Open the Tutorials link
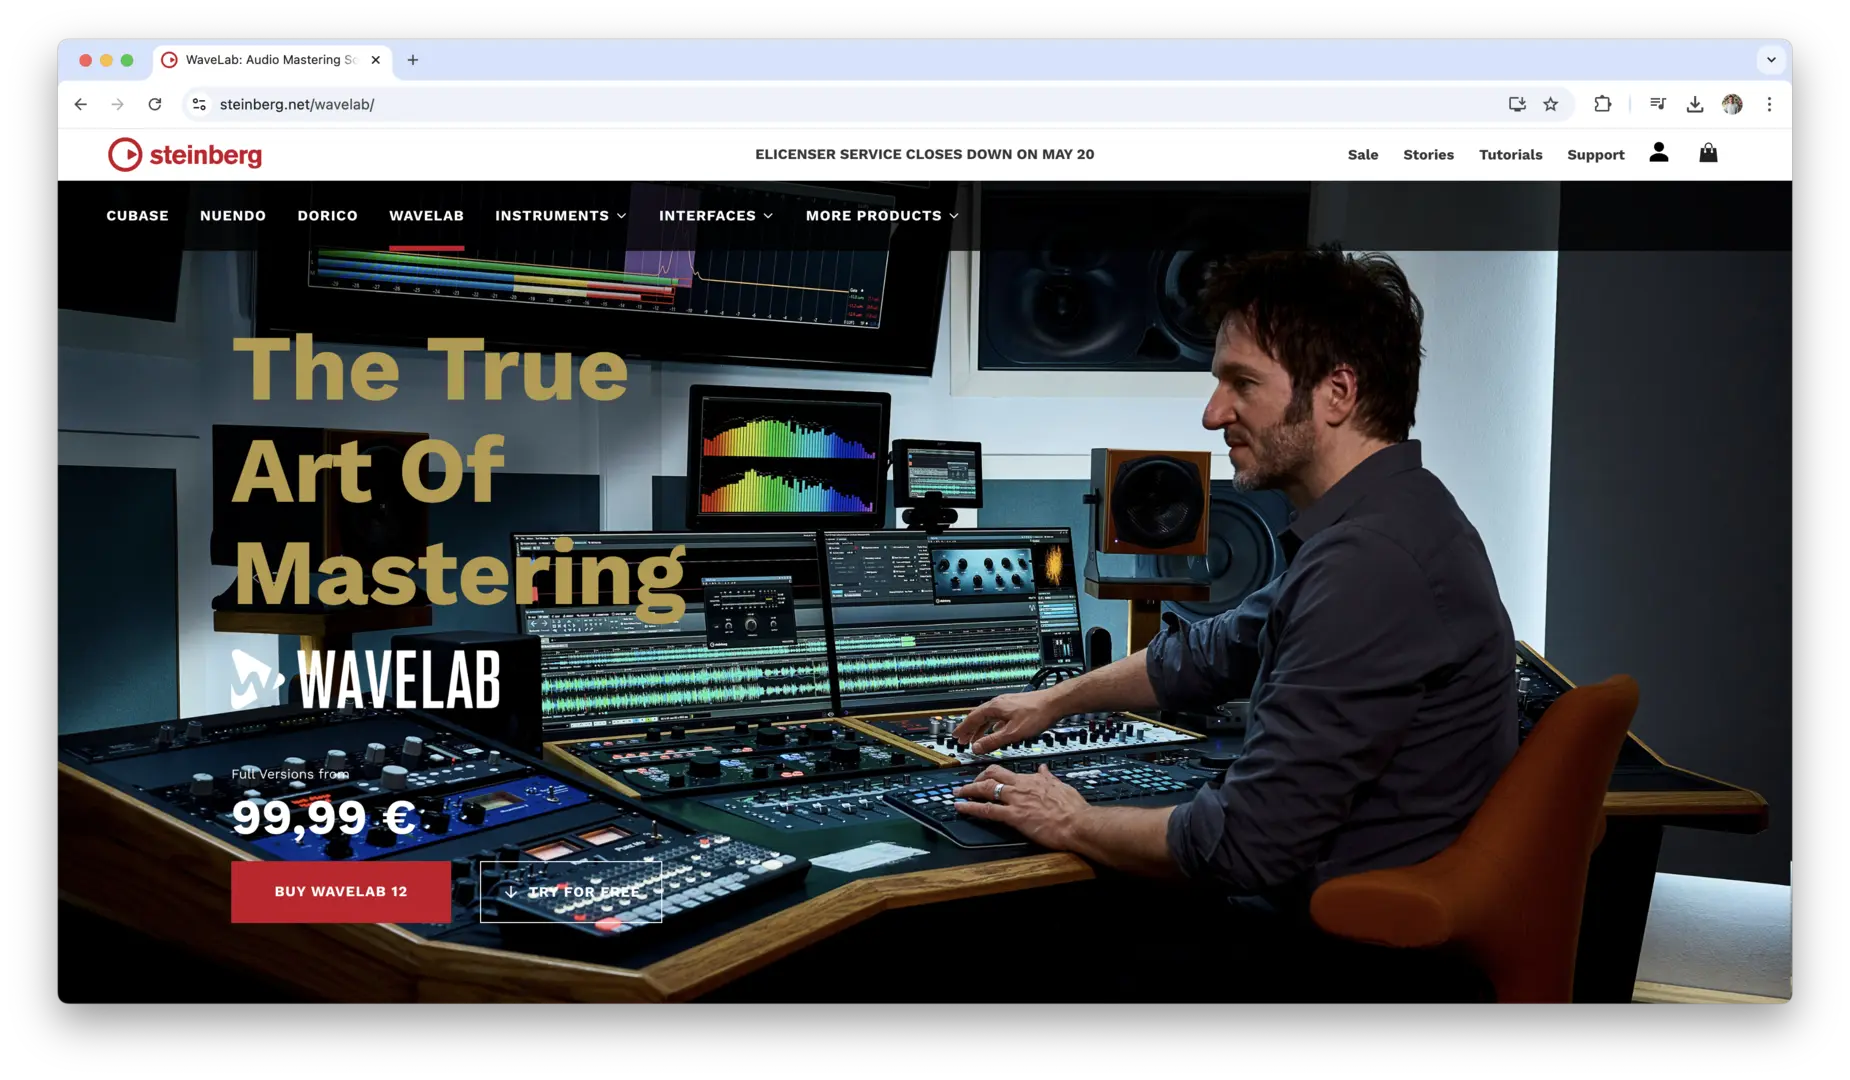 [x=1510, y=155]
